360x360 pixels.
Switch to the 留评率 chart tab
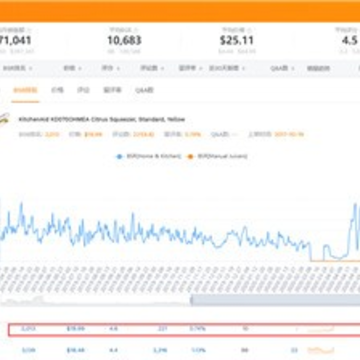point(112,90)
